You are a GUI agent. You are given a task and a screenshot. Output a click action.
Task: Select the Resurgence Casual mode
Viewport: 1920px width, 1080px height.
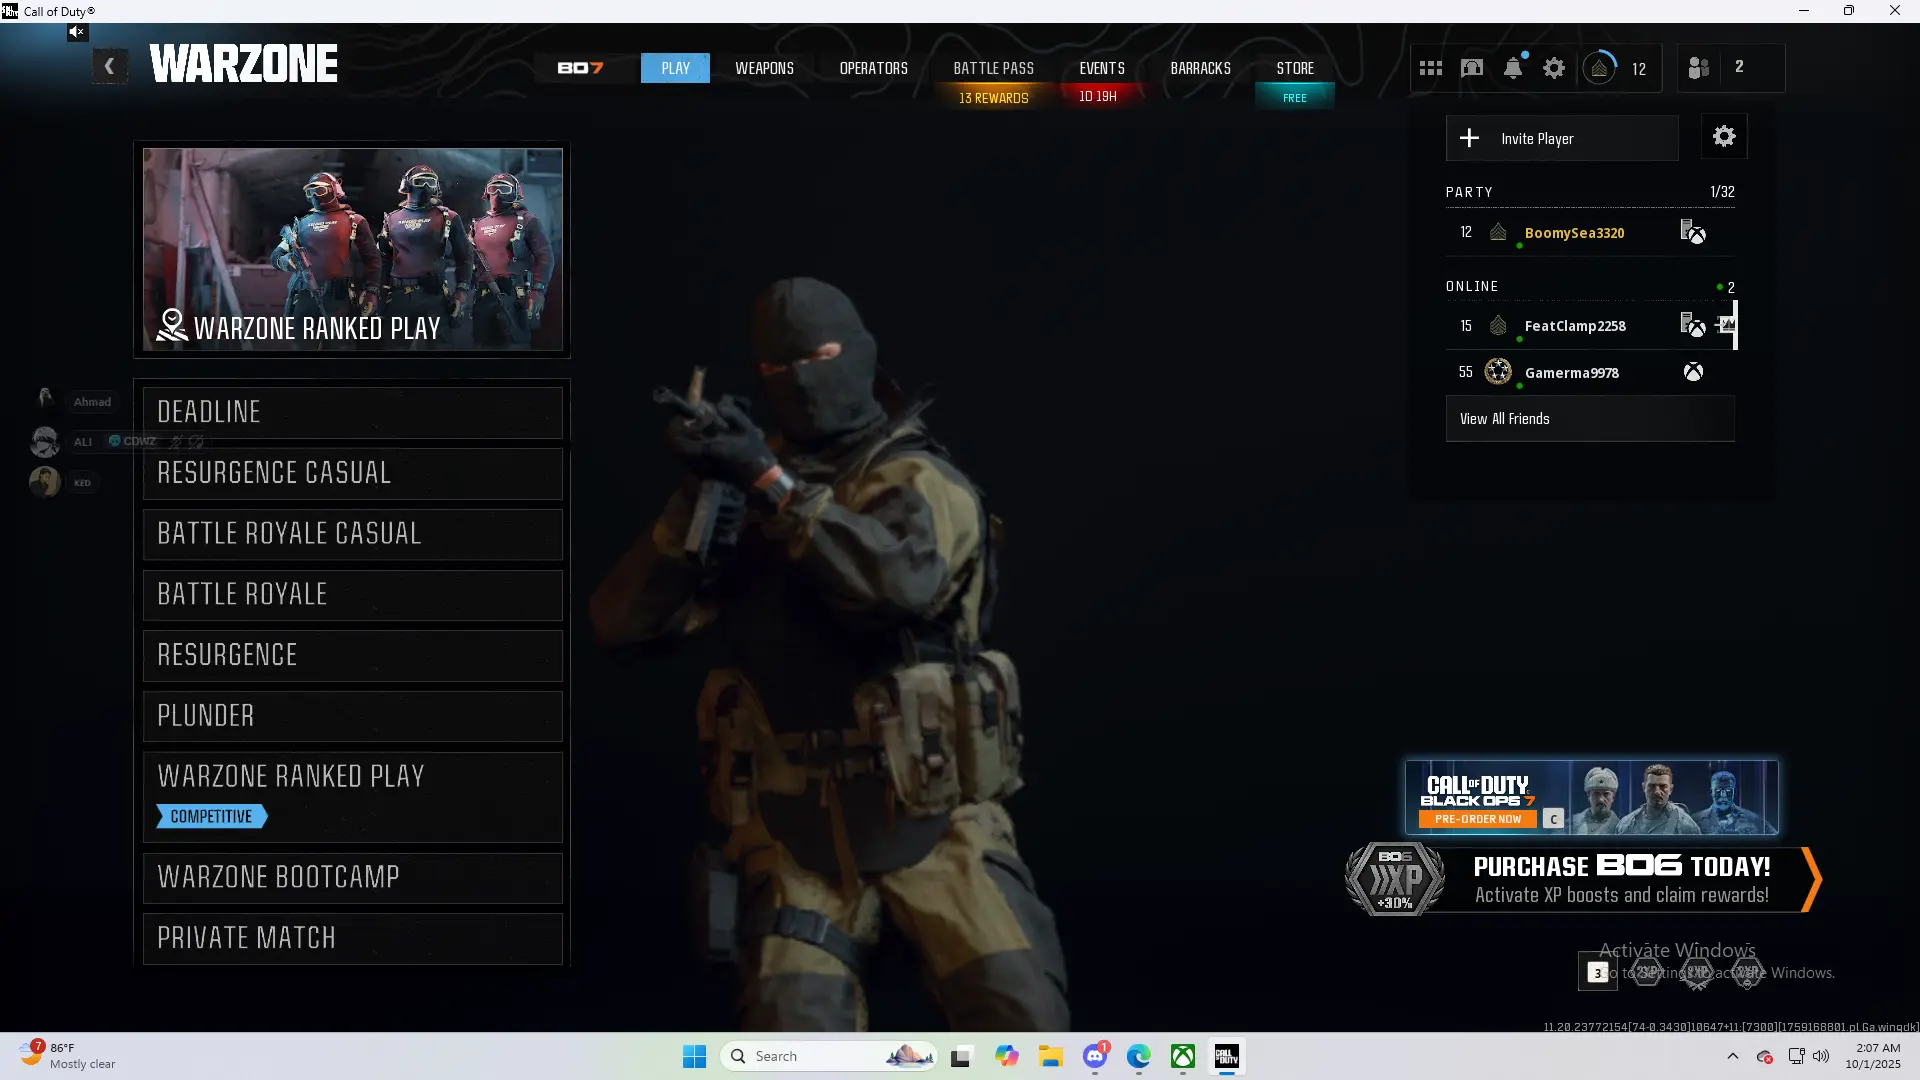[x=353, y=473]
